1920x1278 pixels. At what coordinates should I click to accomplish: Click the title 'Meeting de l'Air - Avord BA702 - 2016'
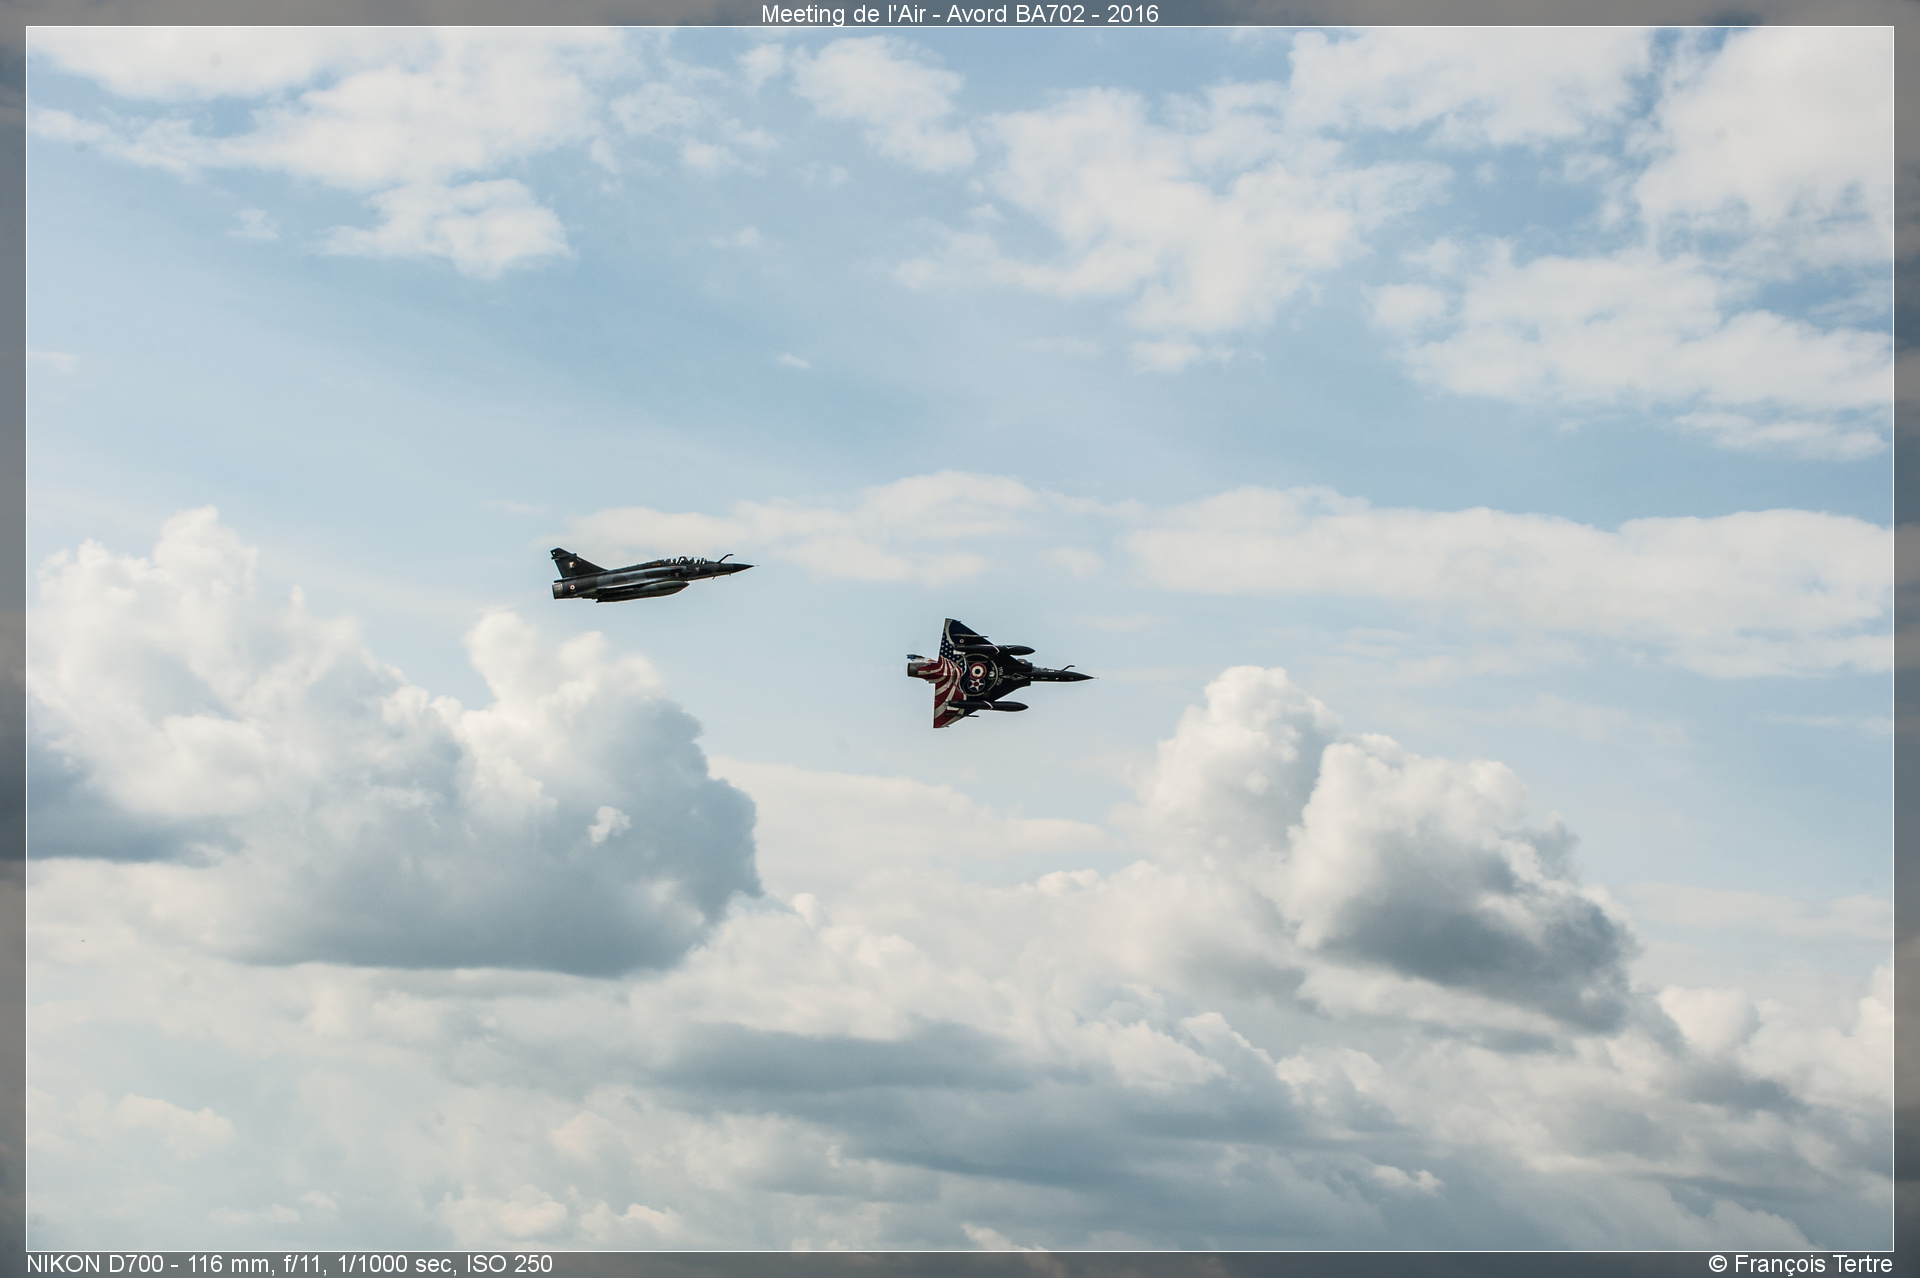point(959,14)
